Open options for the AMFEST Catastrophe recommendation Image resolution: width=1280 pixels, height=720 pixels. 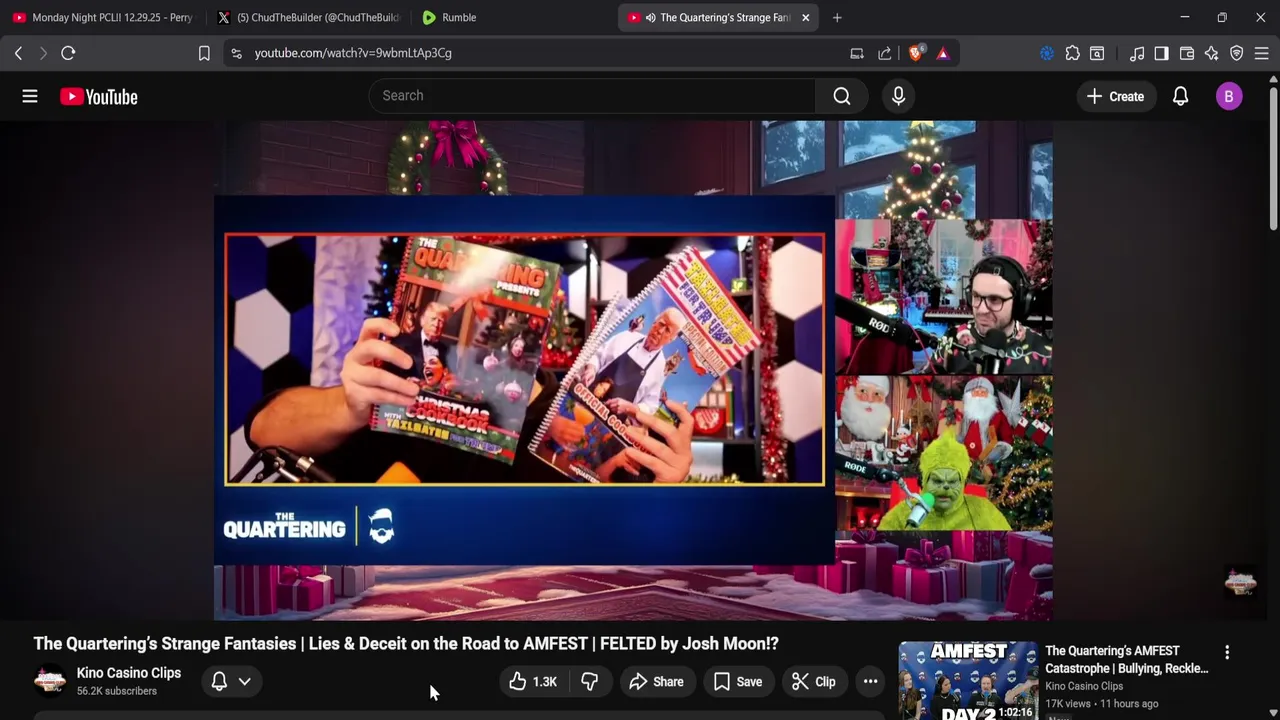[x=1227, y=652]
